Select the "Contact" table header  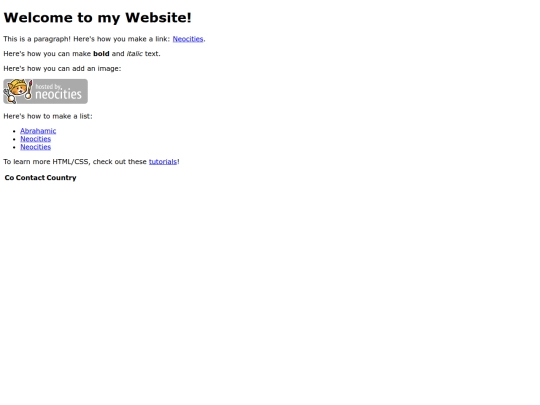[30, 178]
